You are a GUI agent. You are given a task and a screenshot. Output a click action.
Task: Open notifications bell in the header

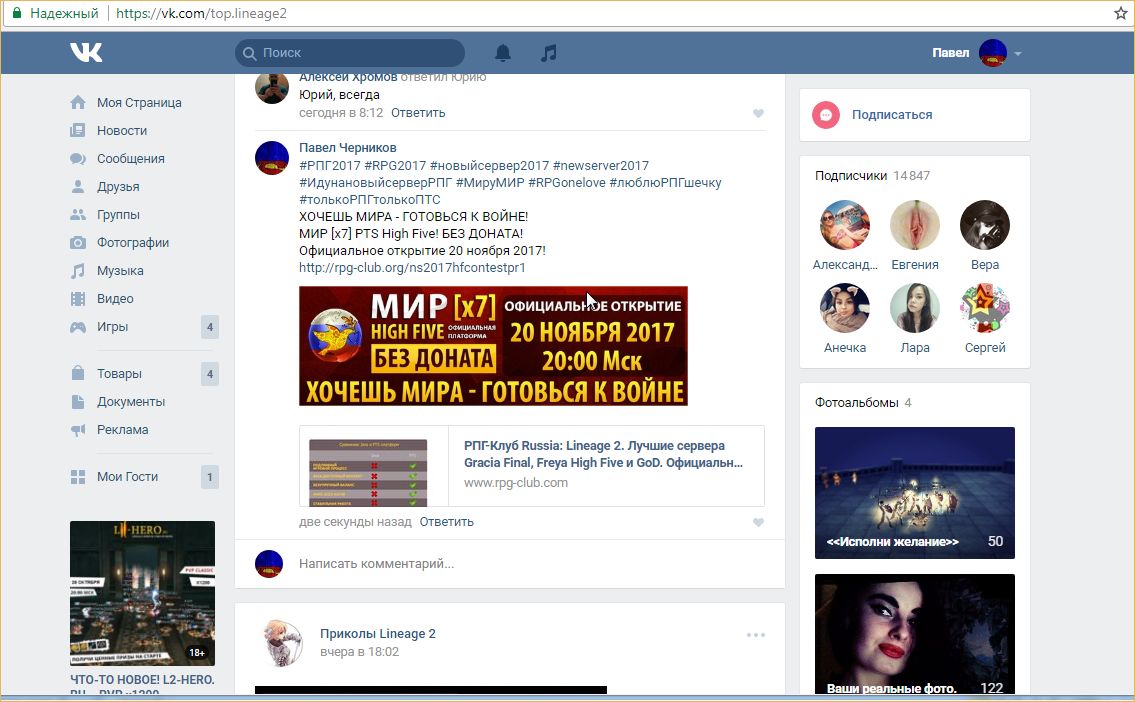[x=503, y=53]
